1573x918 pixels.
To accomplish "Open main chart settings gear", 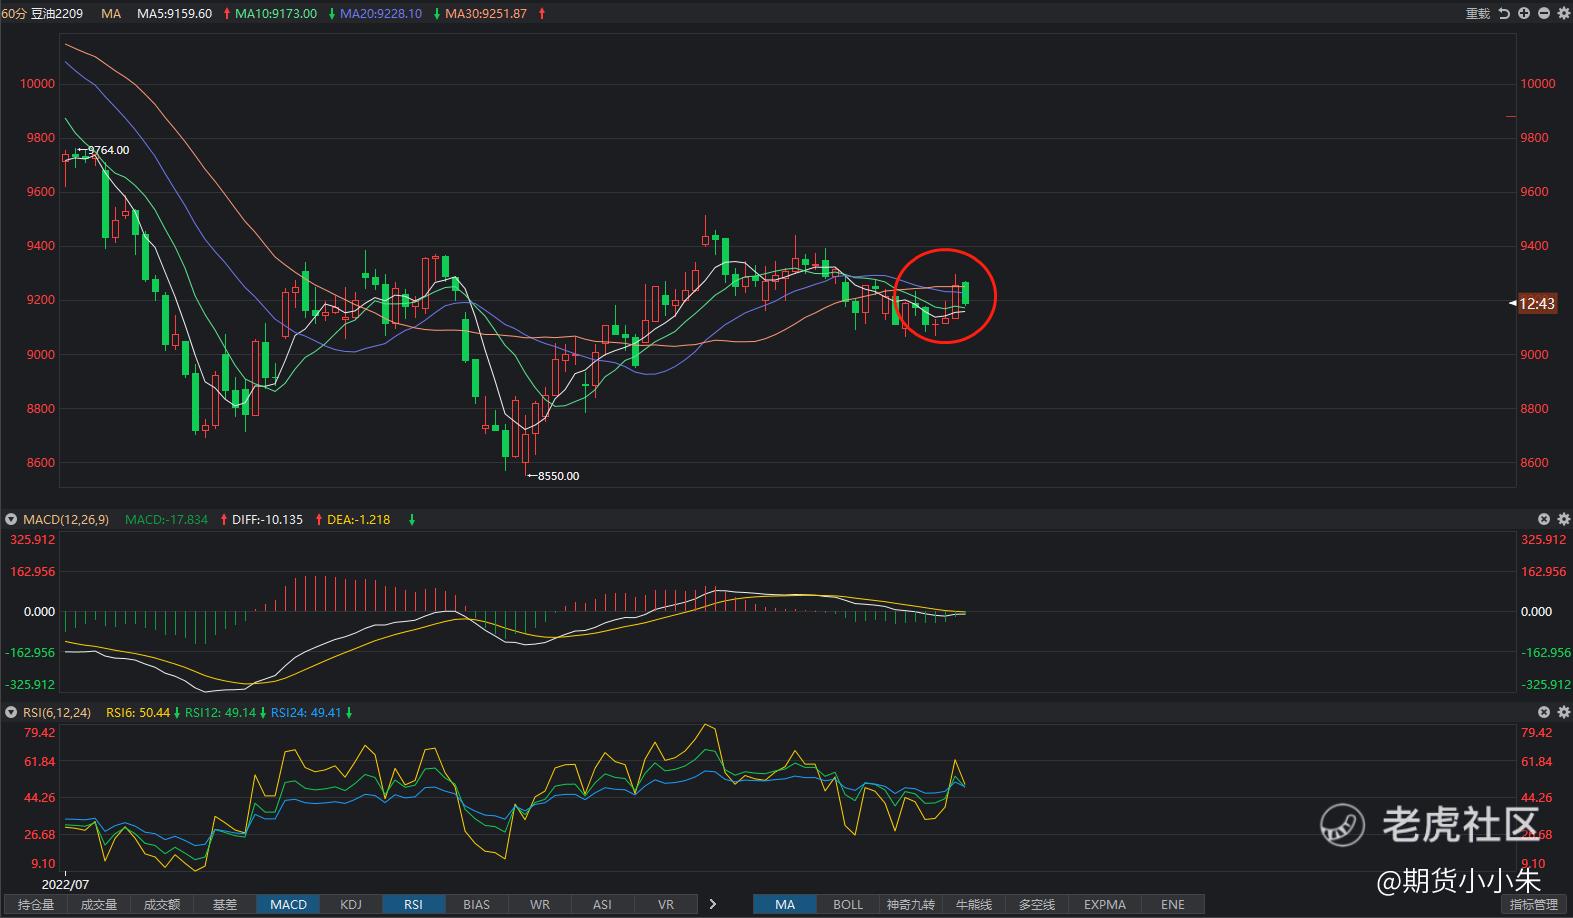I will coord(1564,14).
